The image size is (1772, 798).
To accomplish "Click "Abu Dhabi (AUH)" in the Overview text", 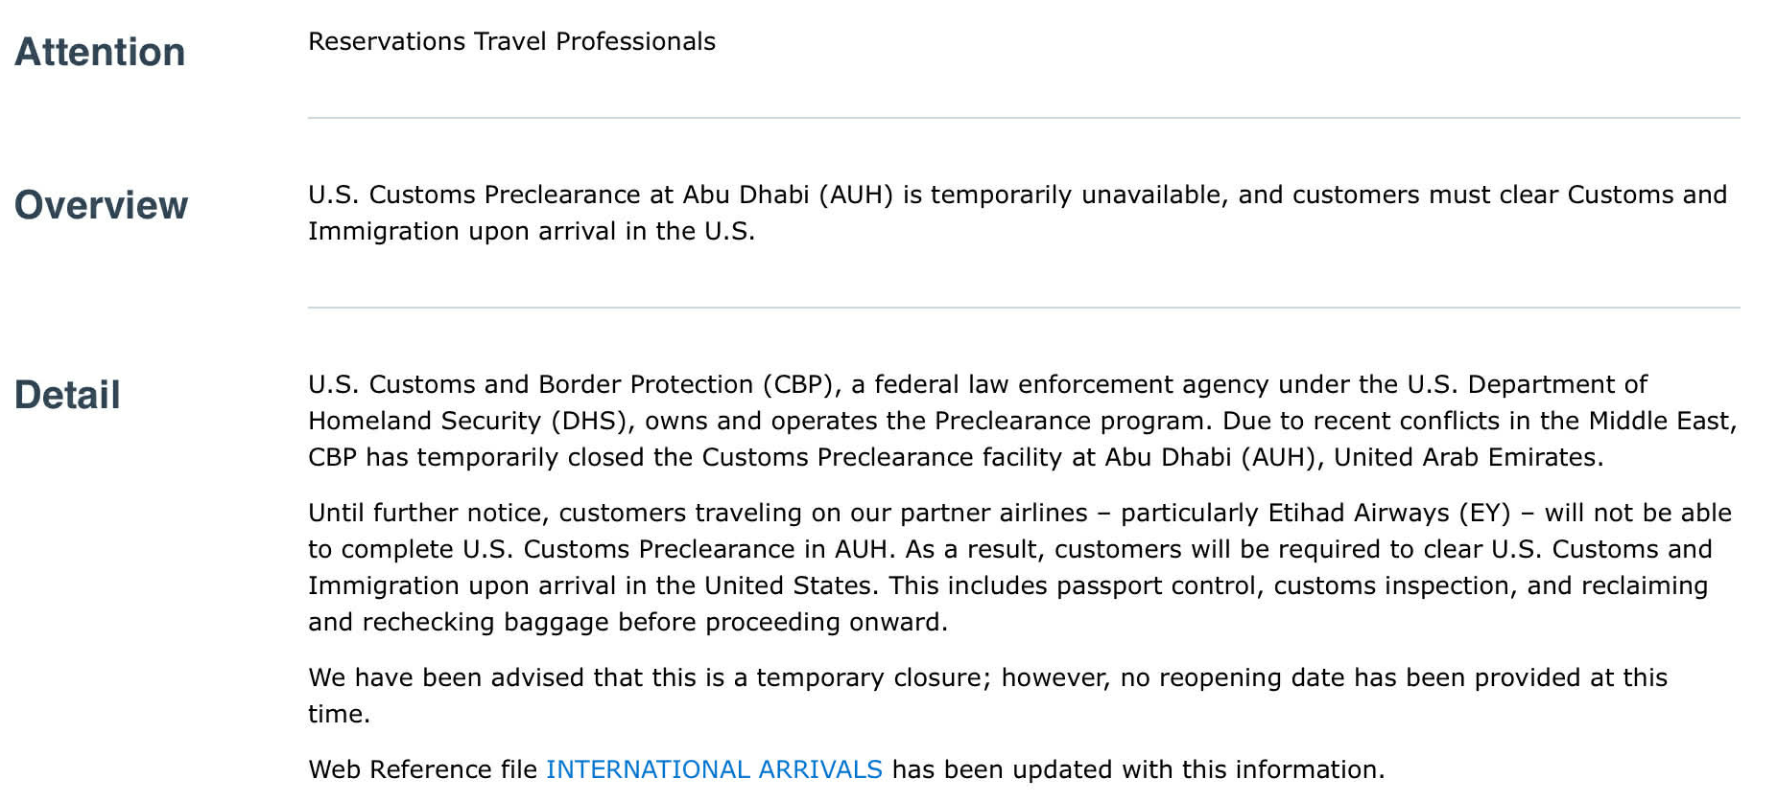I will pyautogui.click(x=787, y=194).
